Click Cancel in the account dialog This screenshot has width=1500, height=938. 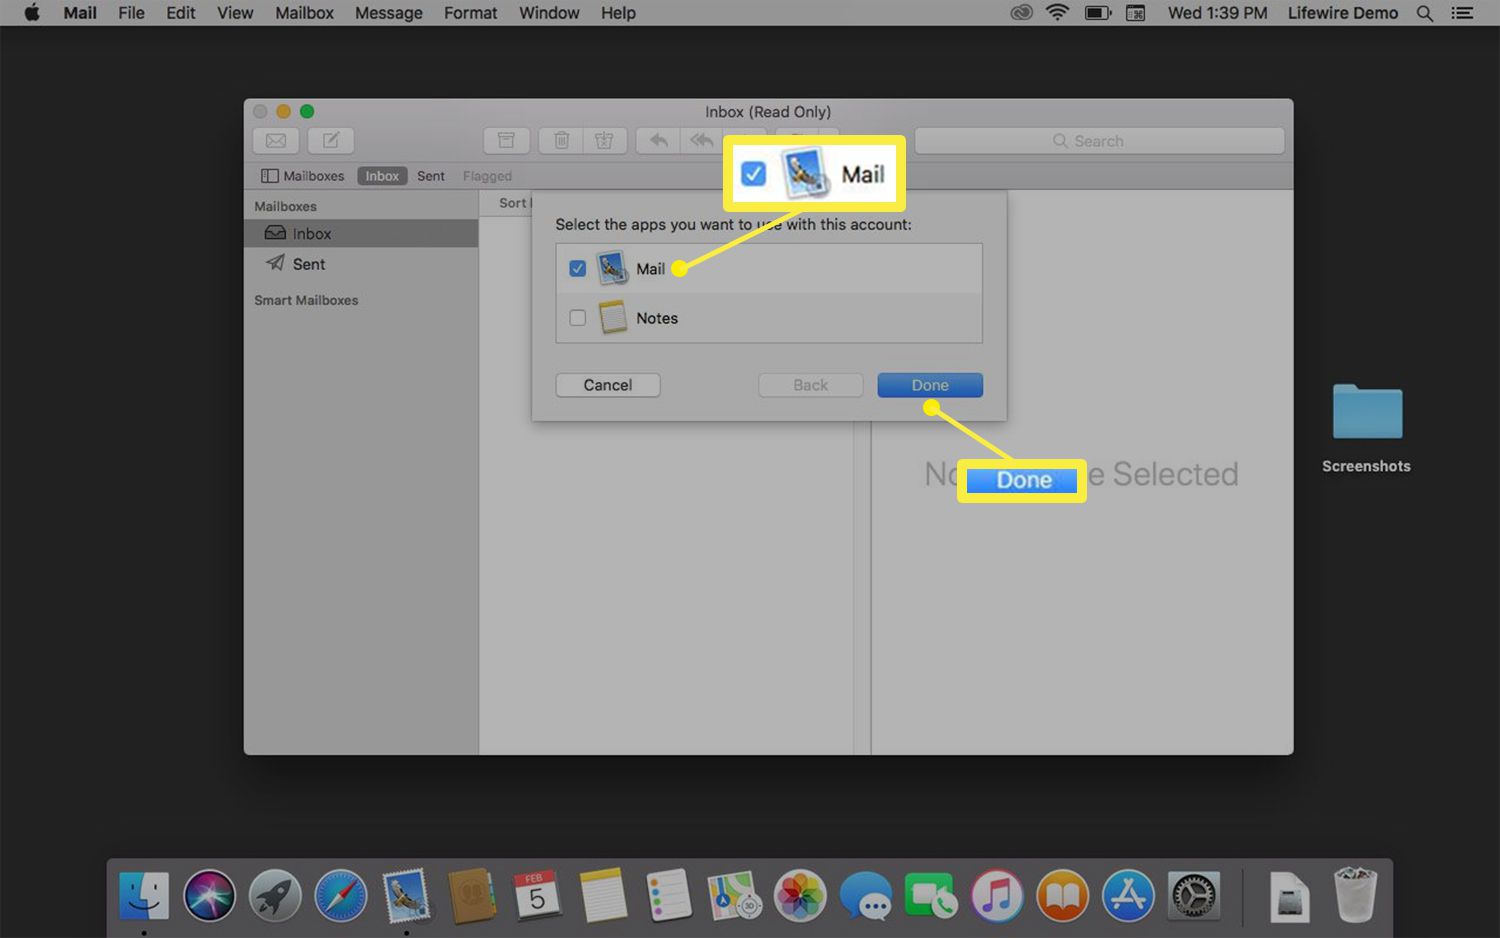[x=608, y=385]
